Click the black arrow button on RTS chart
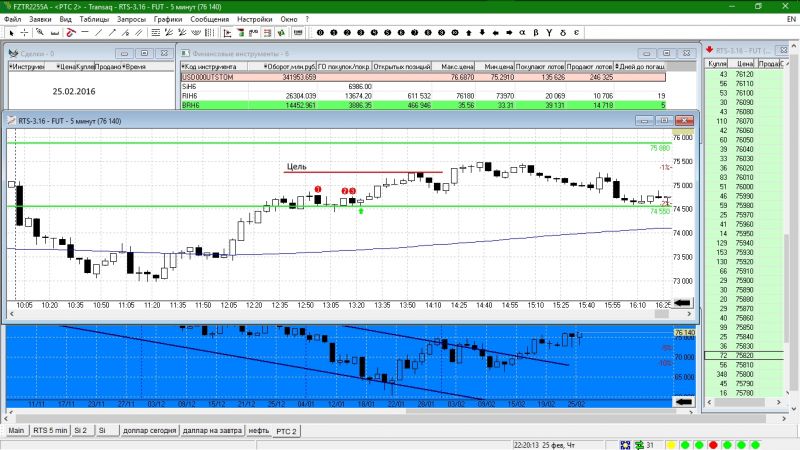The height and width of the screenshot is (450, 800). (683, 303)
